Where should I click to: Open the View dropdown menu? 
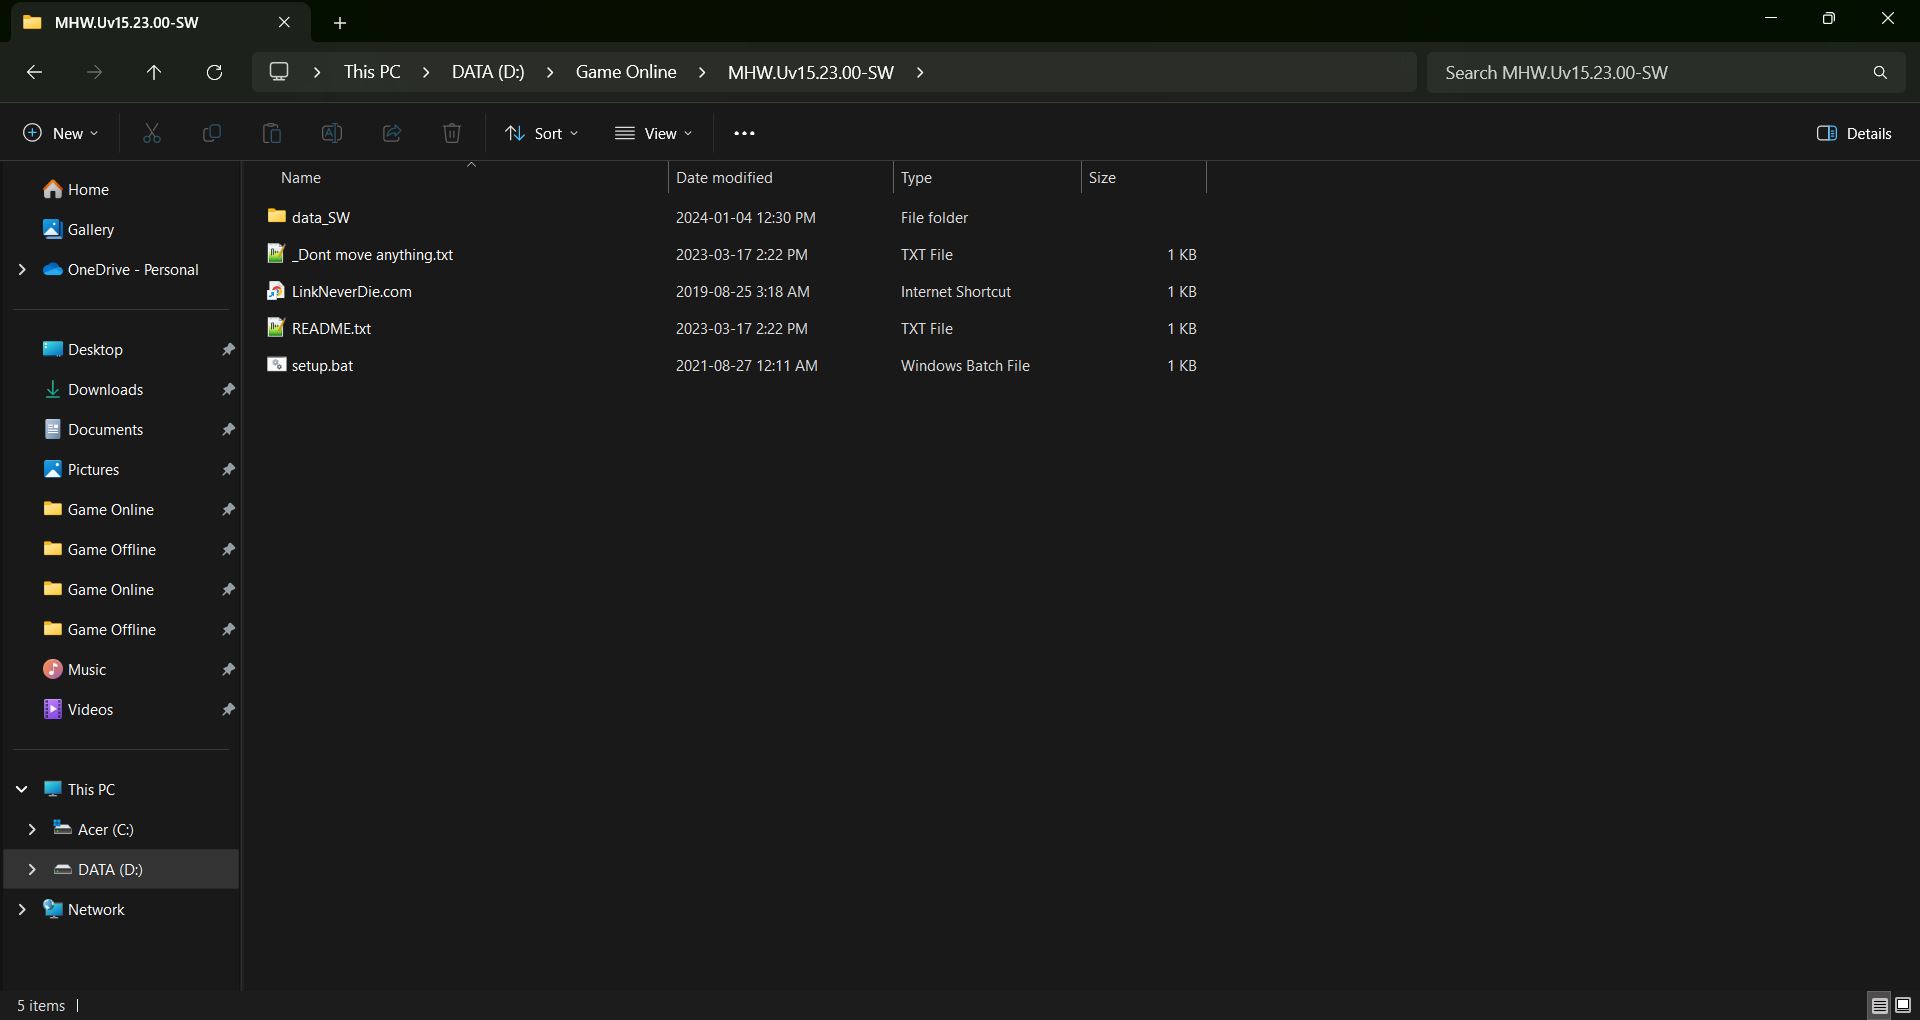coord(653,133)
